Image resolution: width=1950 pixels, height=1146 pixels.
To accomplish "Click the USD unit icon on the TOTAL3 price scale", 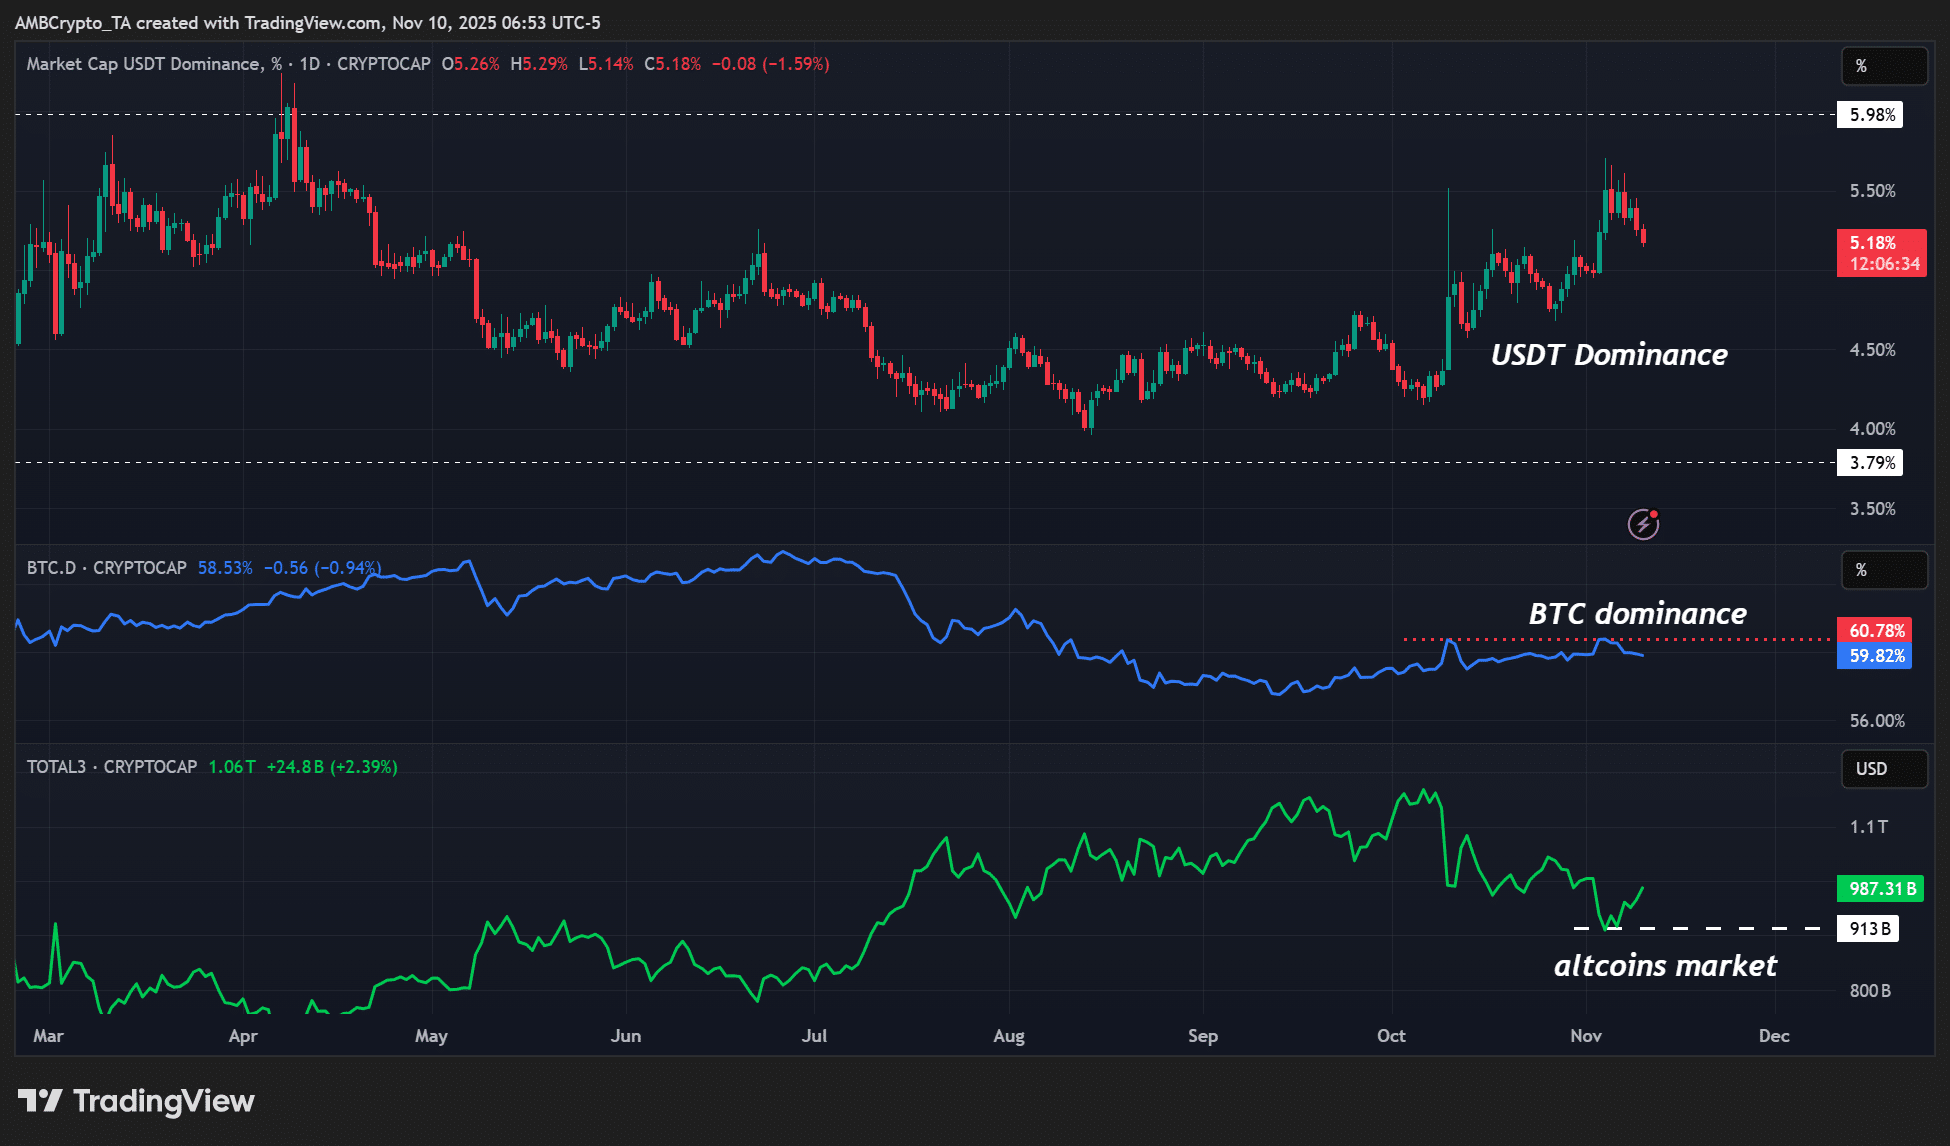I will point(1884,769).
